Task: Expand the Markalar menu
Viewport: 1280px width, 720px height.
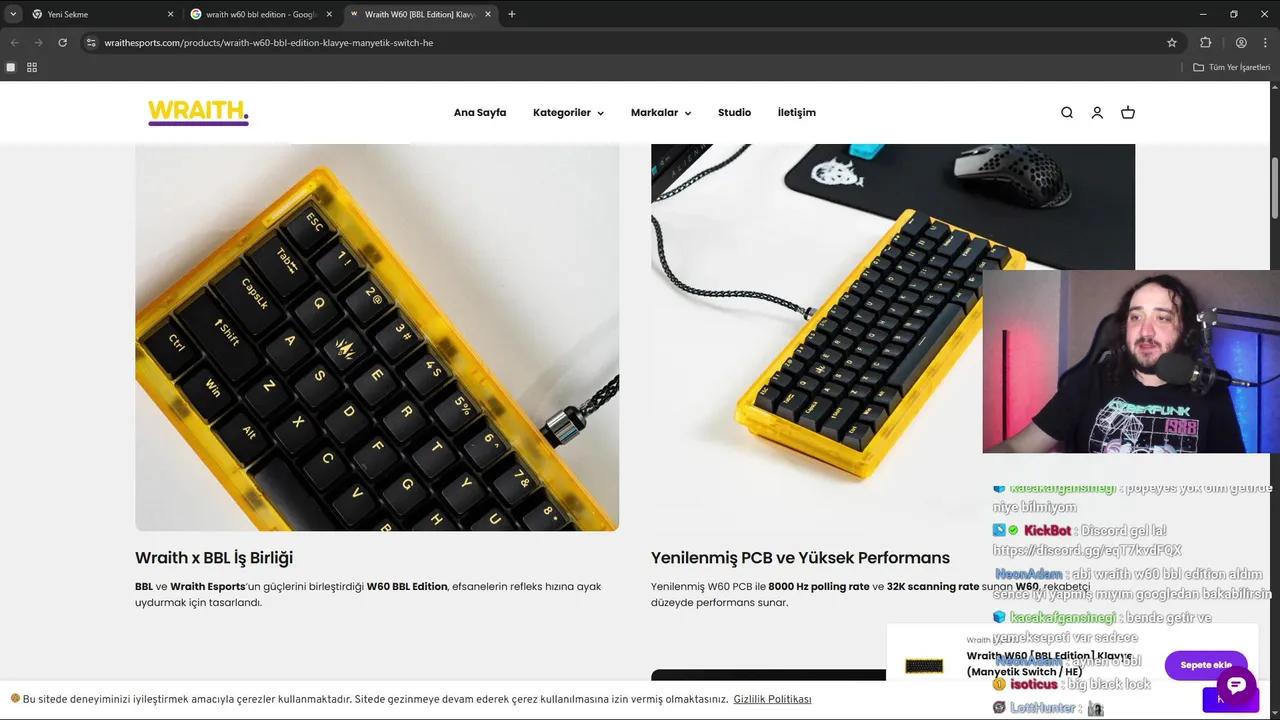Action: tap(661, 113)
